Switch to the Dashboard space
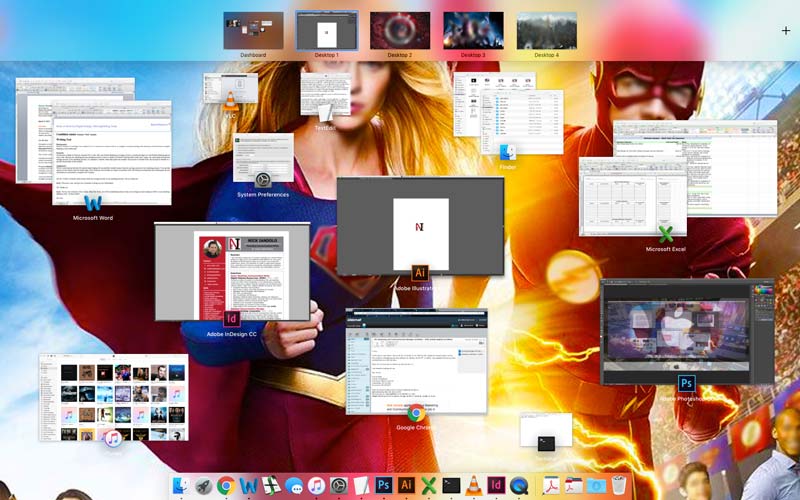Image resolution: width=800 pixels, height=500 pixels. 254,31
